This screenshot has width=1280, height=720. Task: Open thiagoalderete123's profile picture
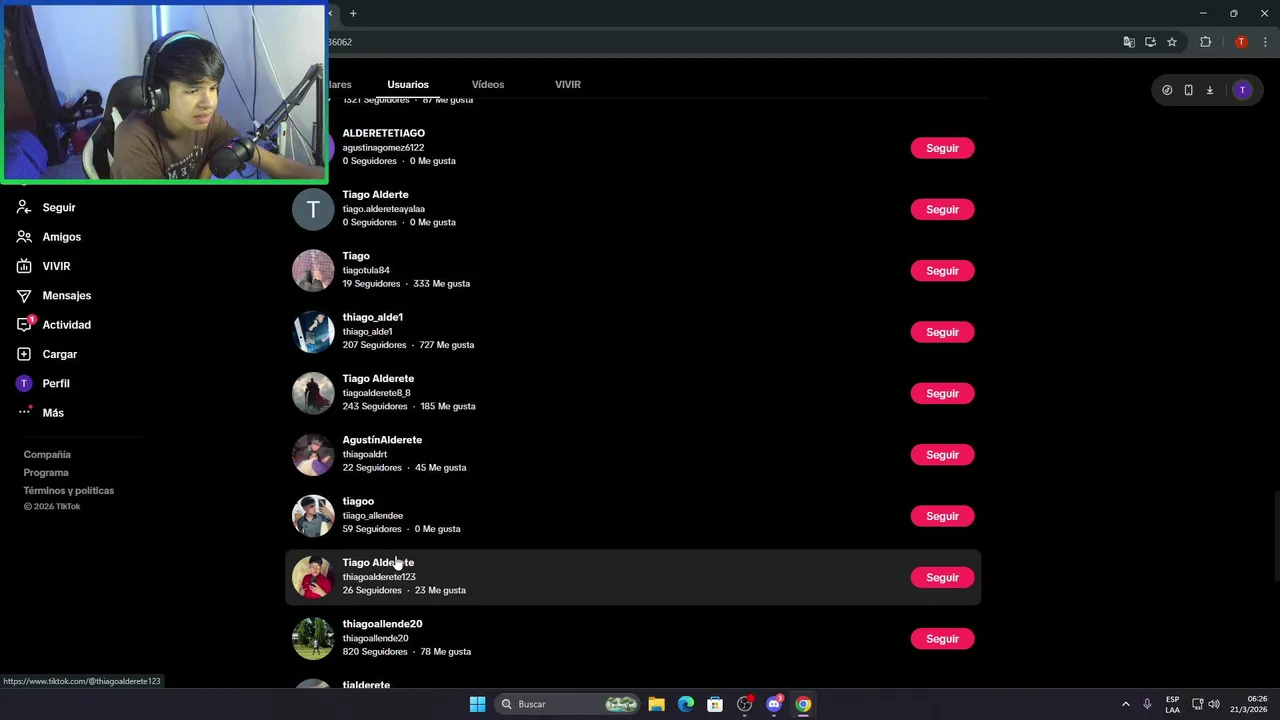point(313,577)
